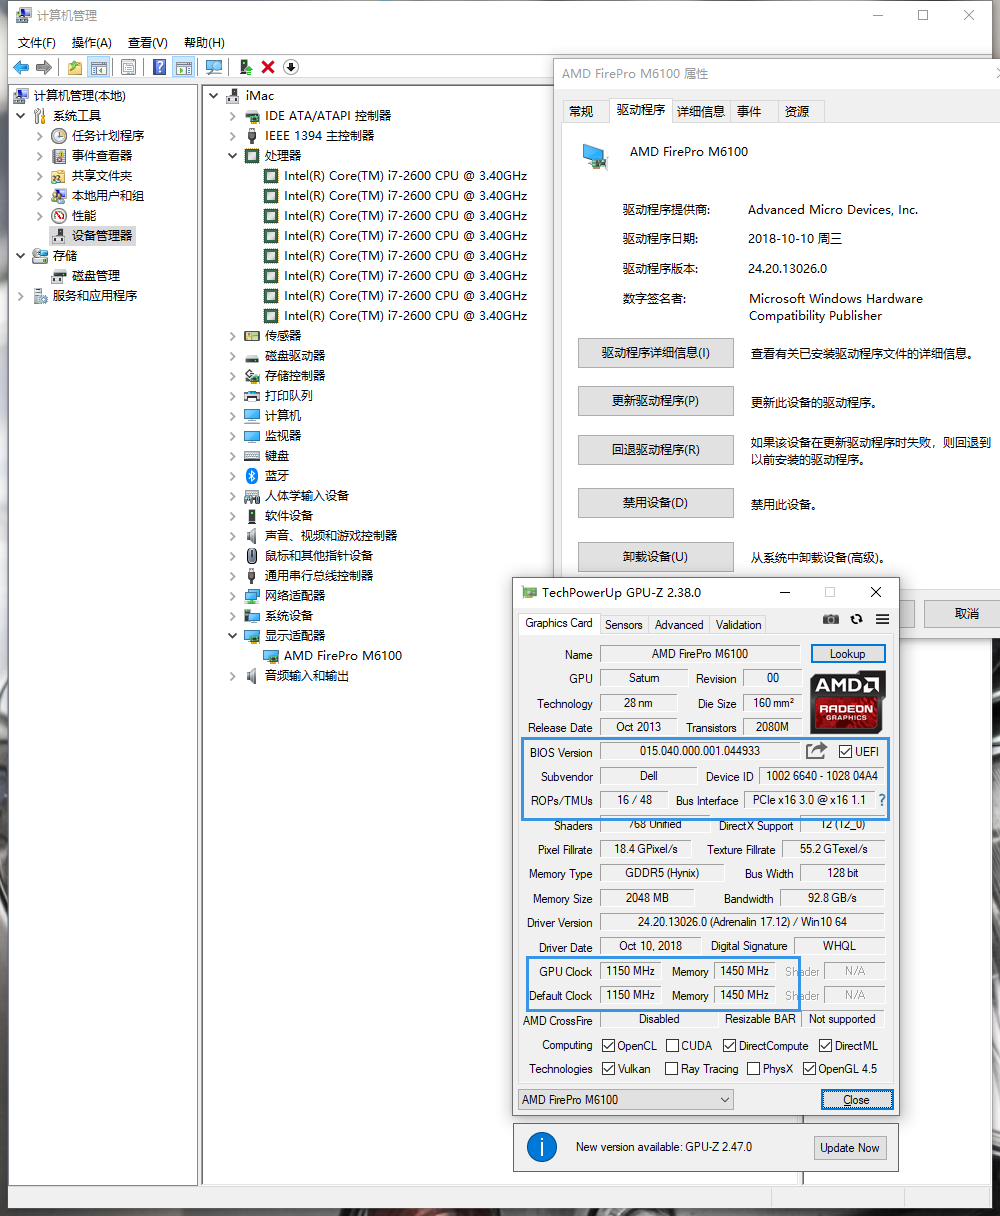Click the Up one level folder icon

point(75,67)
